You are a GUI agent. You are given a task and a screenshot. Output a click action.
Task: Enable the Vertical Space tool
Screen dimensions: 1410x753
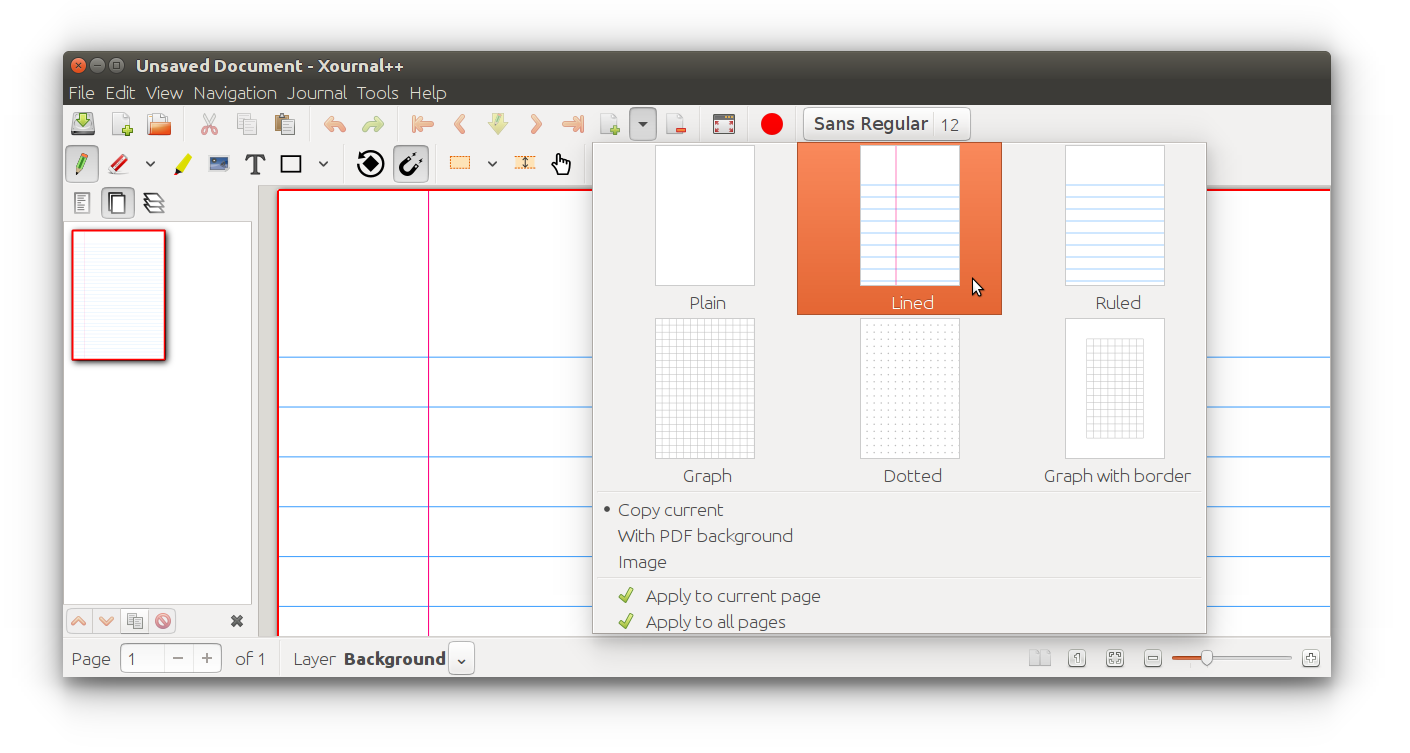pos(524,163)
